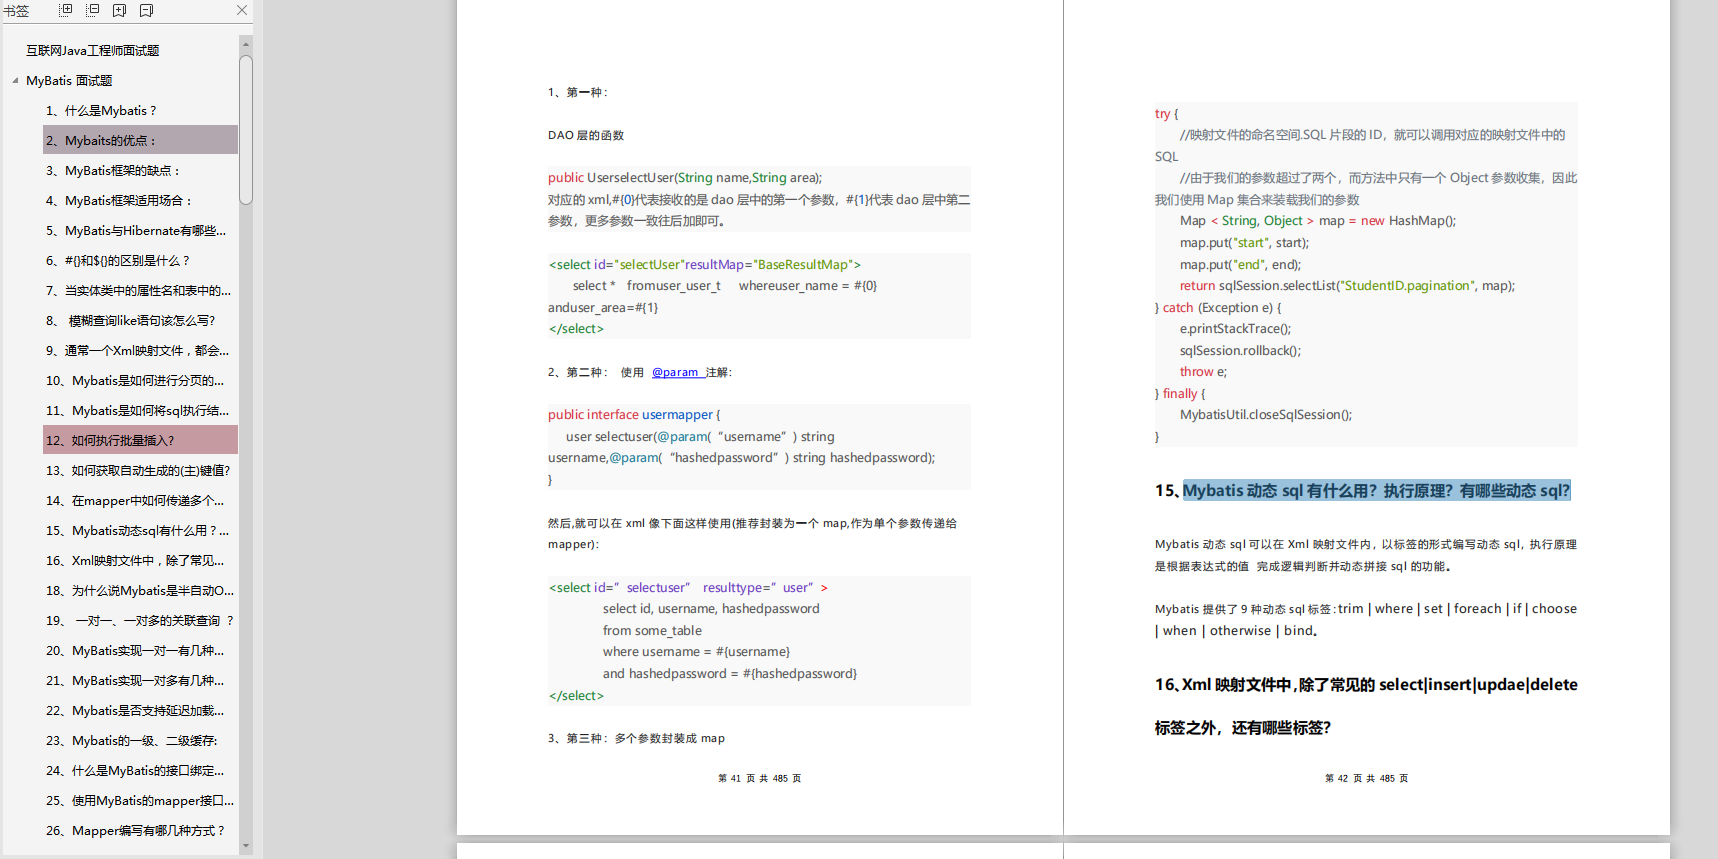The height and width of the screenshot is (859, 1718).
Task: Click the delete bookmark icon
Action: point(147,10)
